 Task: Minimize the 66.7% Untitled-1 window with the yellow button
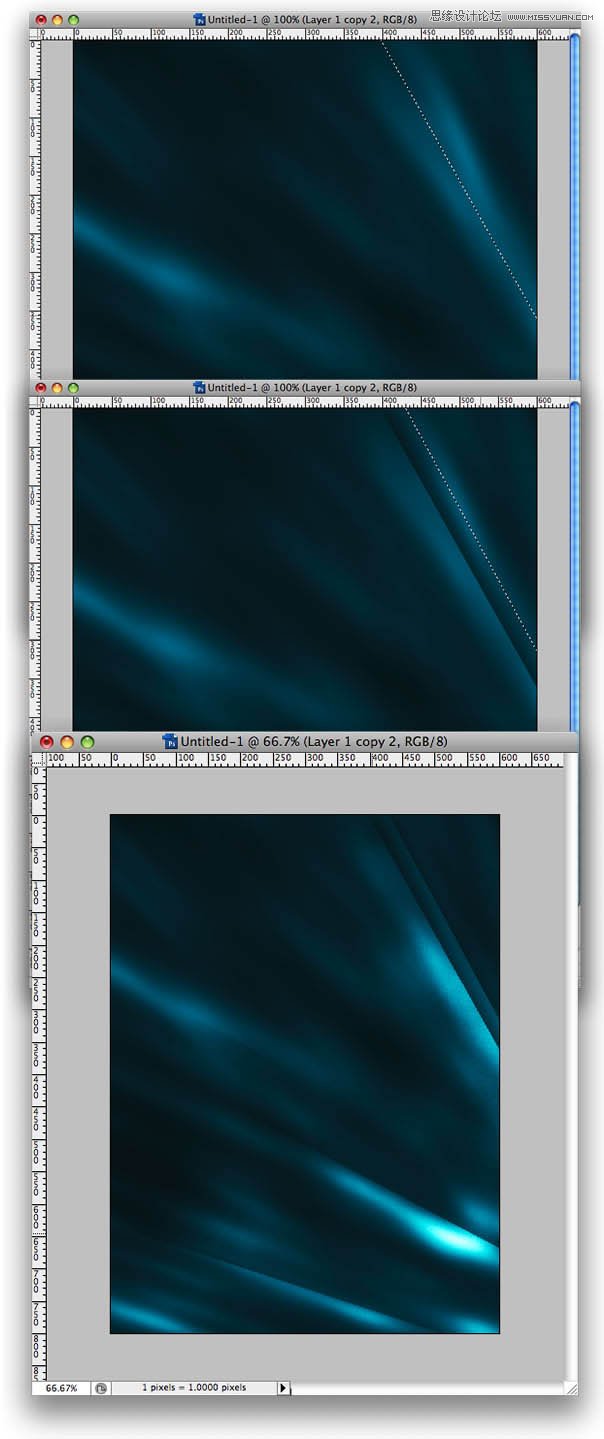[x=67, y=742]
